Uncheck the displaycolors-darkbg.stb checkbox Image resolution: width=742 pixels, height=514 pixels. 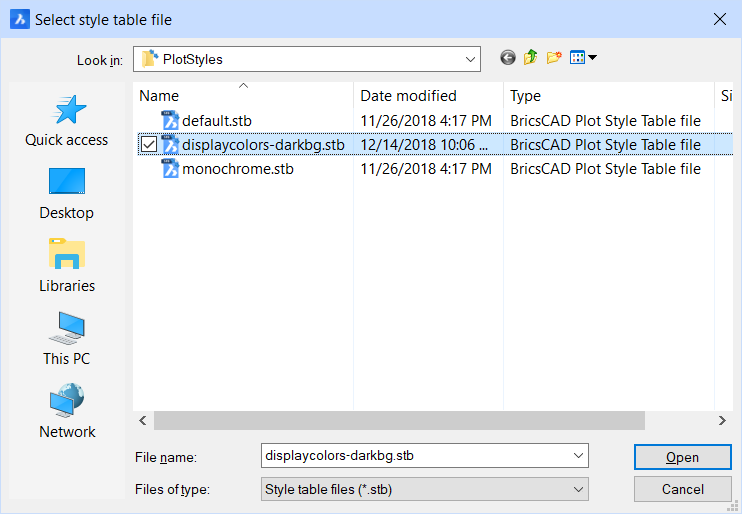(x=149, y=144)
